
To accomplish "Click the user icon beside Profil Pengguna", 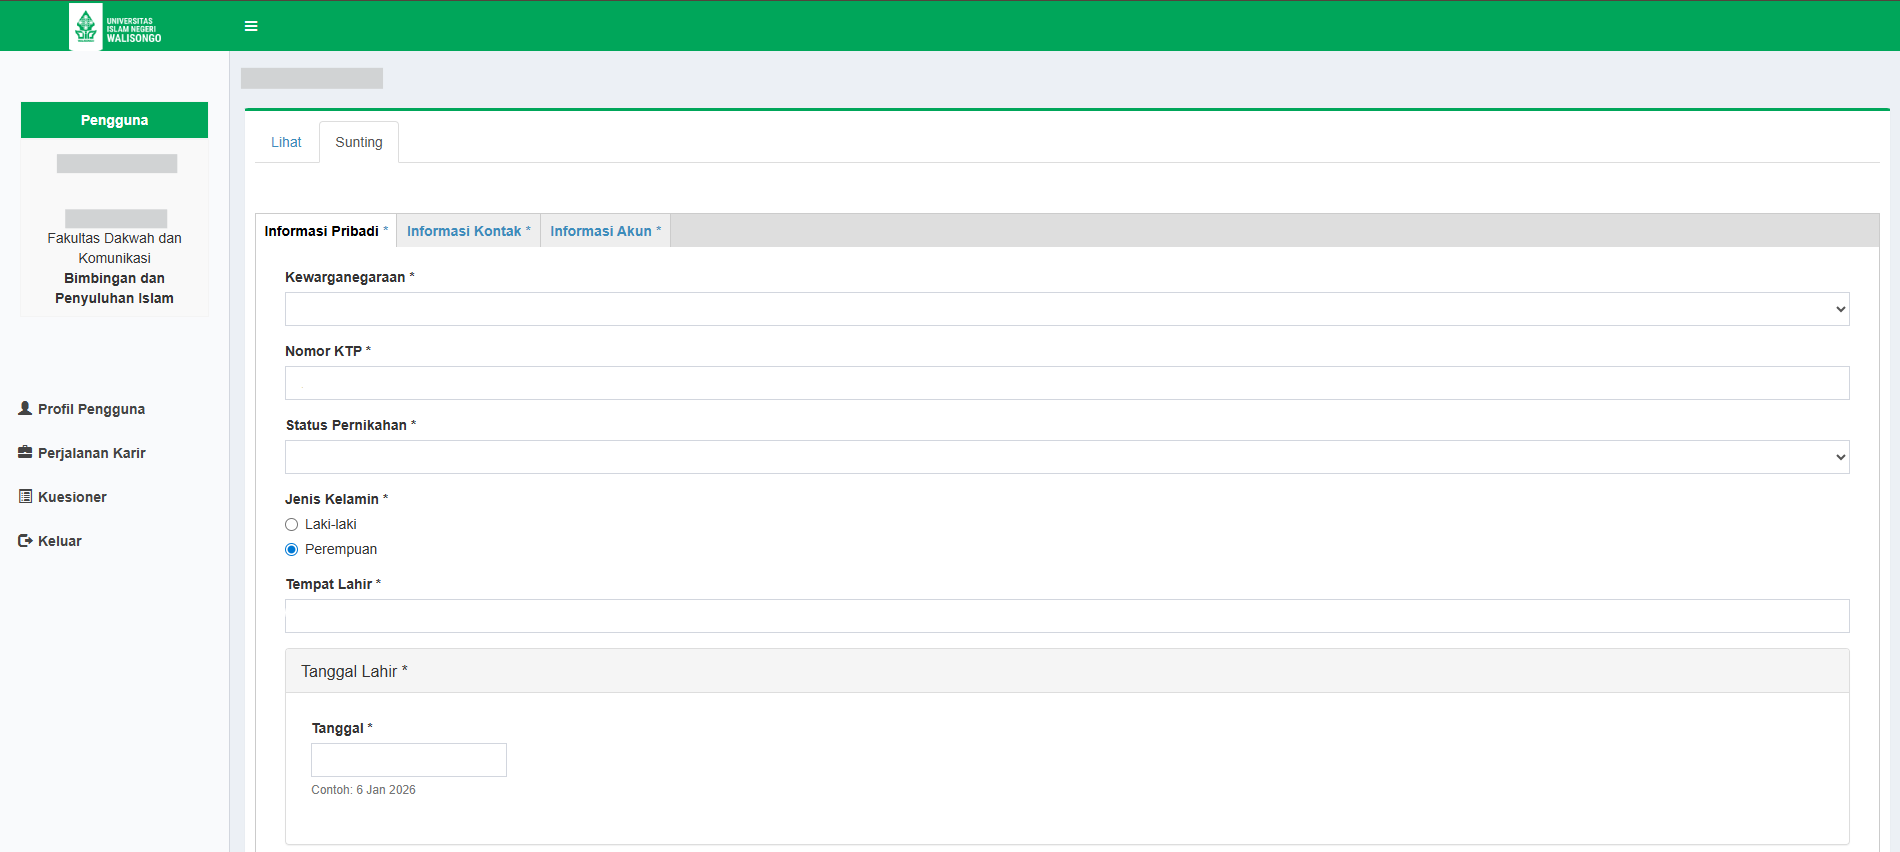I will (25, 408).
